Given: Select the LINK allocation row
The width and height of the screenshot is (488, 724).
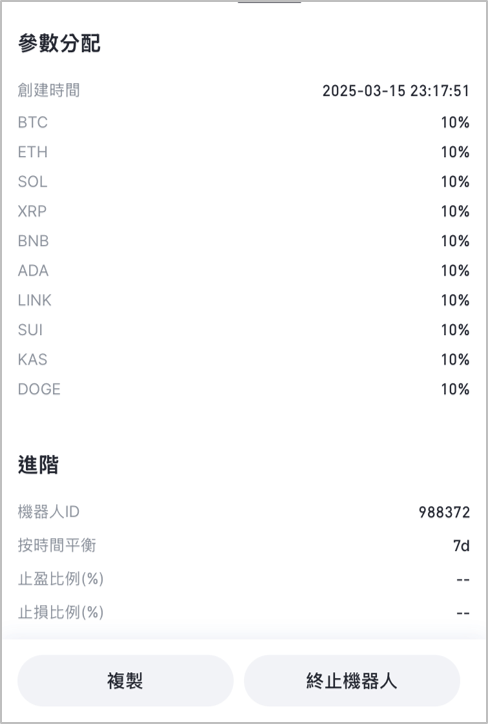Looking at the screenshot, I should [x=244, y=300].
